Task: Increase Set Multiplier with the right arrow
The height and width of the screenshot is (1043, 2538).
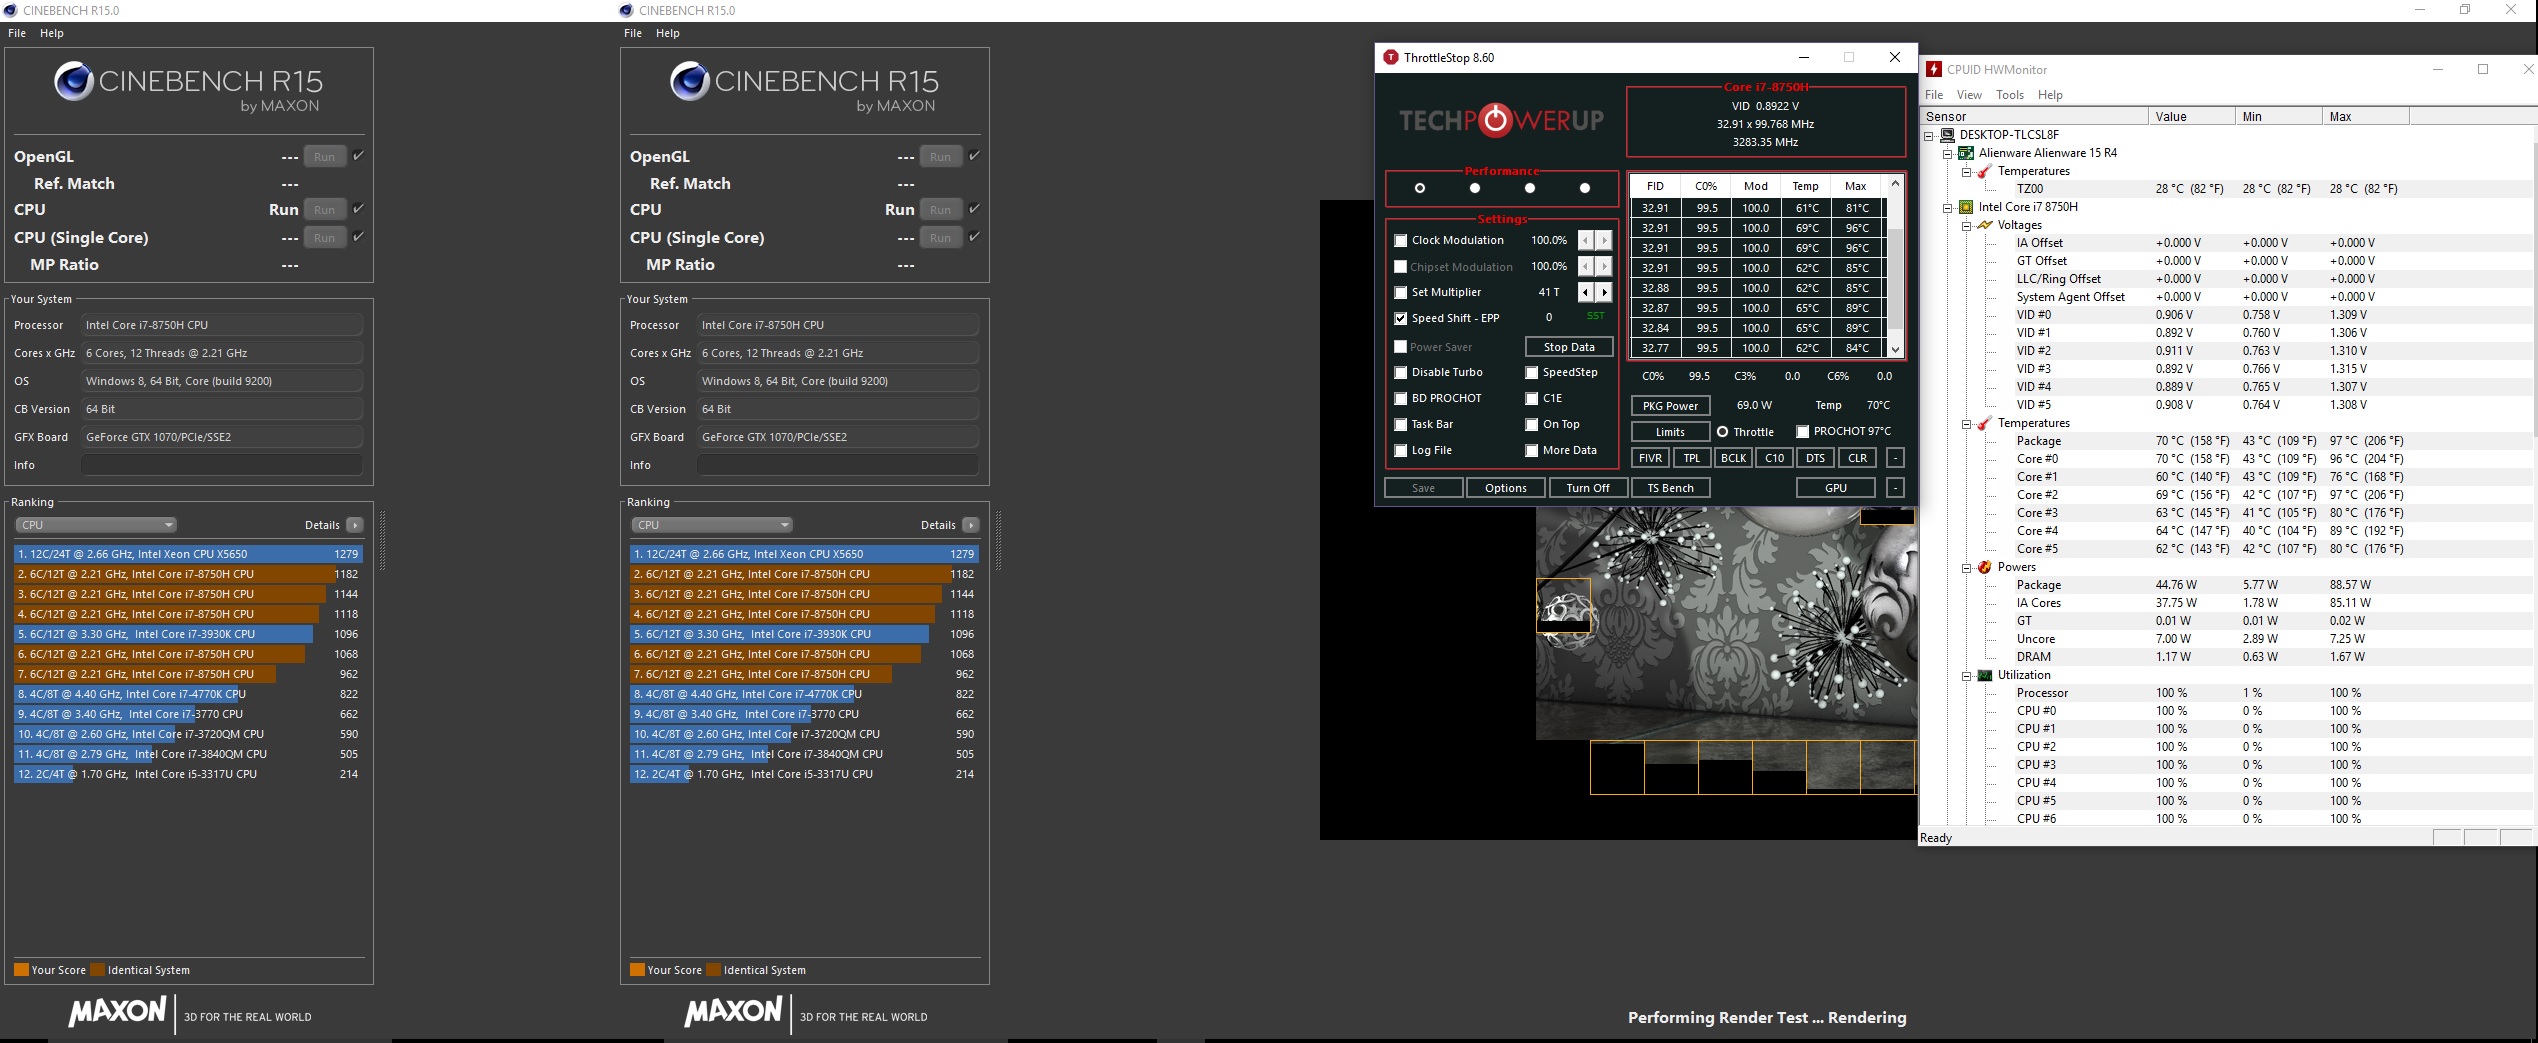Action: click(x=1604, y=292)
